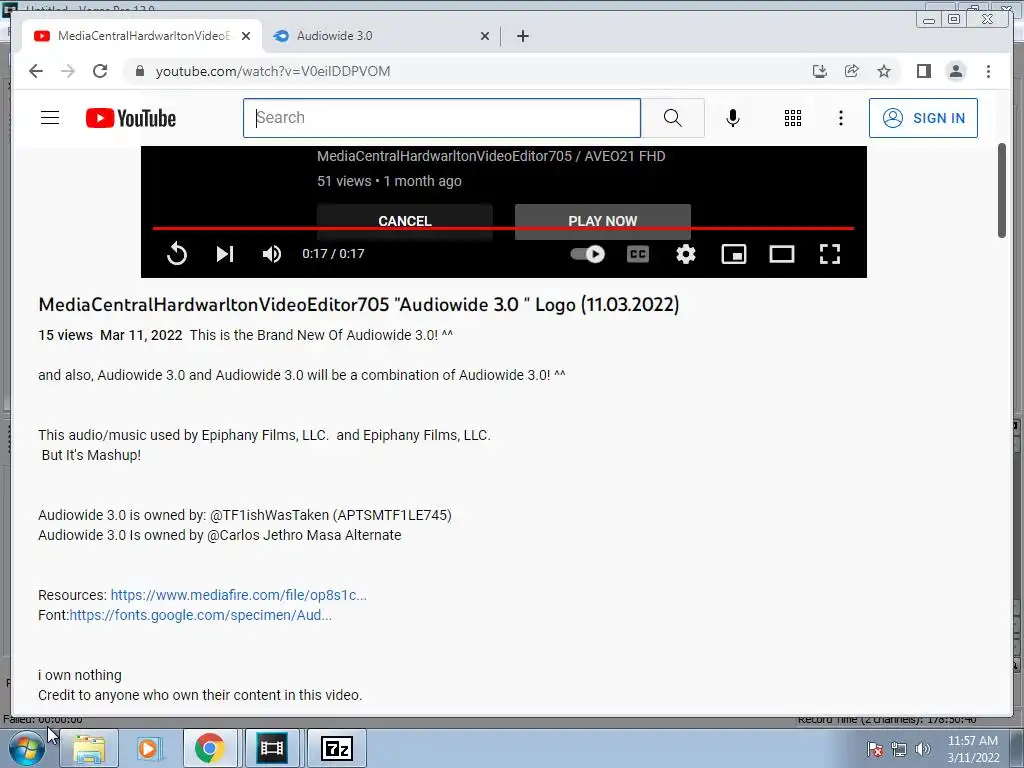Click the tray volume speaker icon
The height and width of the screenshot is (768, 1024).
pos(923,749)
